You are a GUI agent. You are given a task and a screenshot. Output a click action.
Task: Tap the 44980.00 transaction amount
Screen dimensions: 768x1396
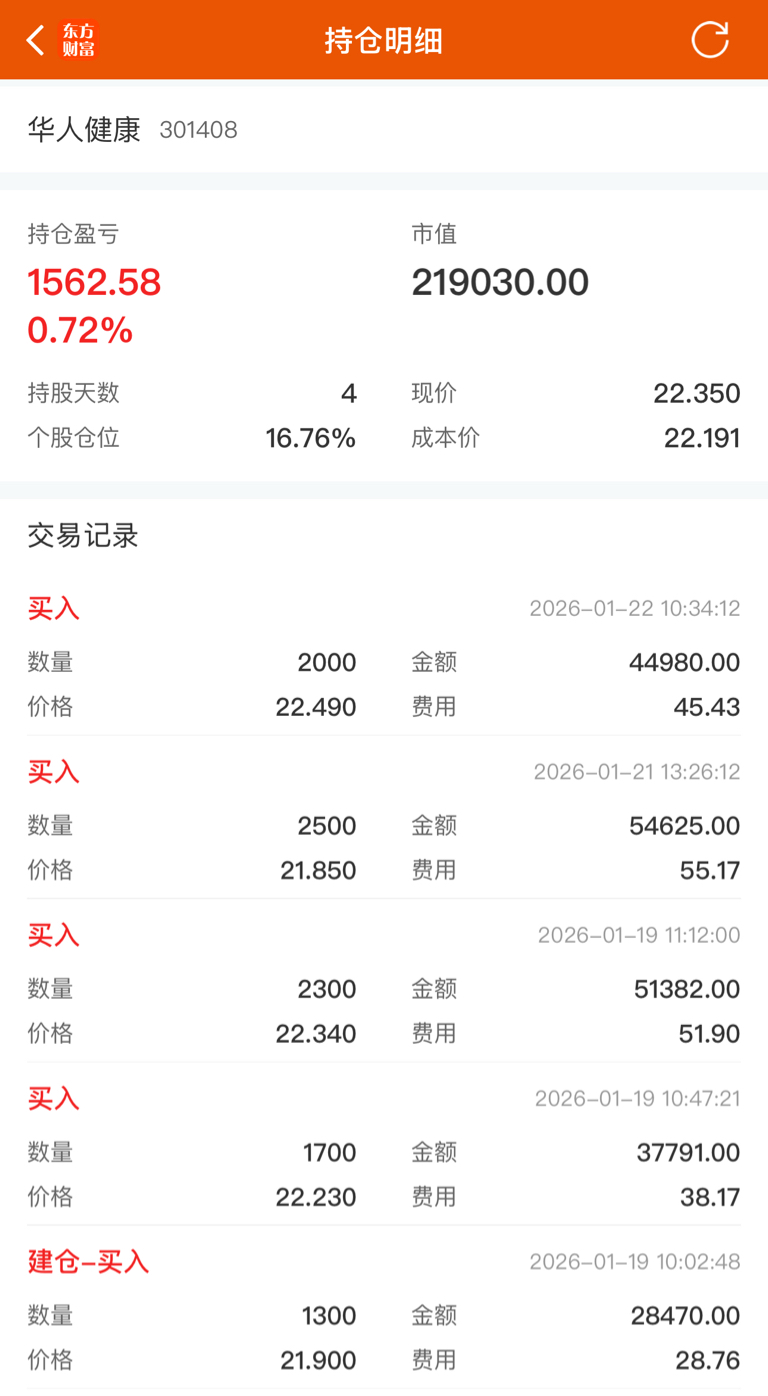pos(684,663)
